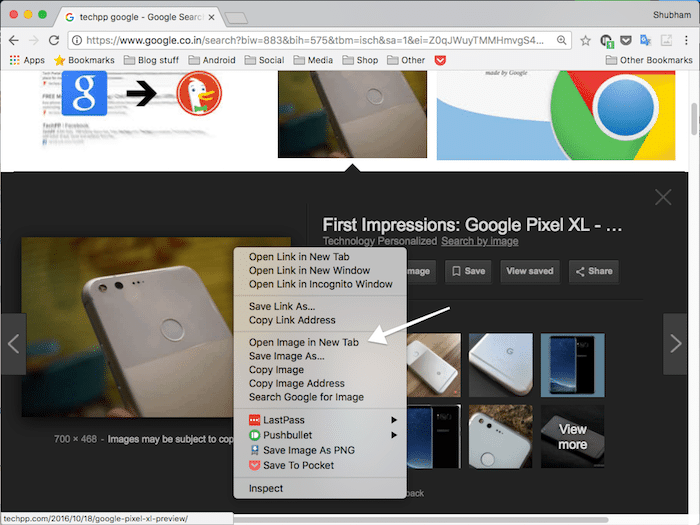
Task: View site info via the address bar icon
Action: 77,41
